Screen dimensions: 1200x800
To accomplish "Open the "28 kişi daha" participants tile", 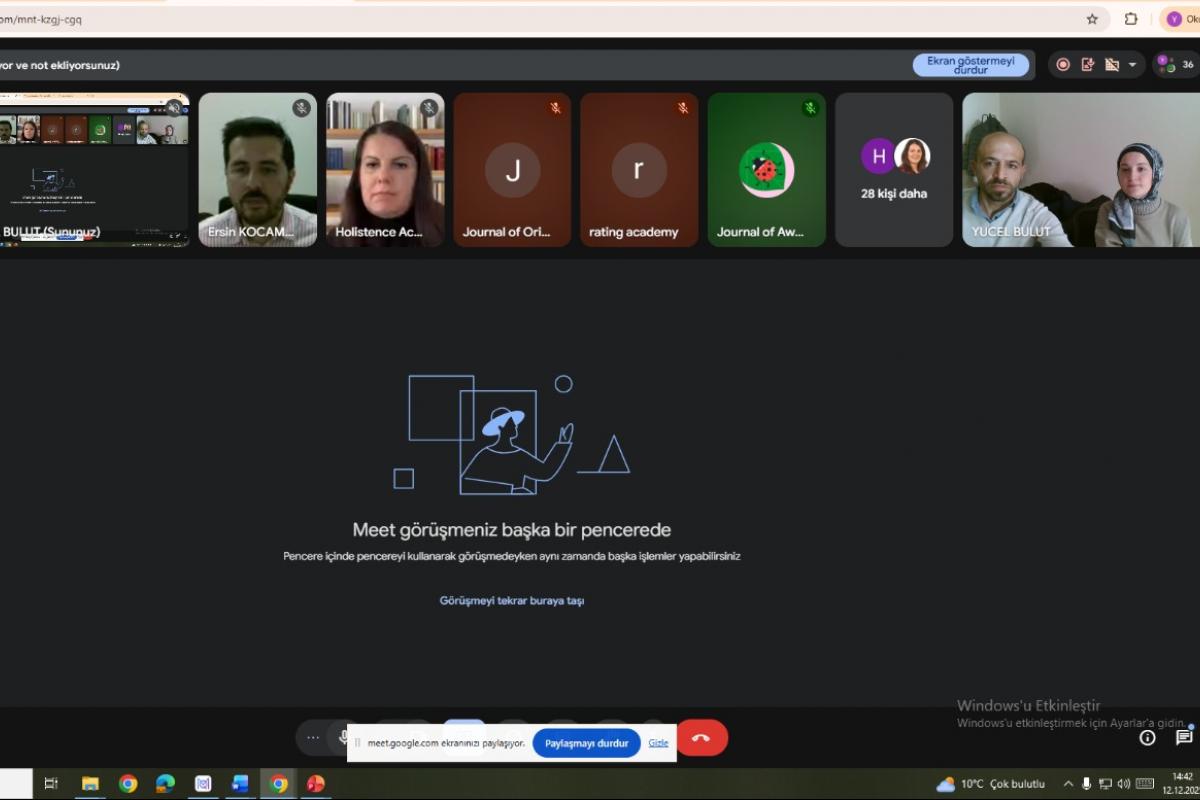I will point(894,170).
